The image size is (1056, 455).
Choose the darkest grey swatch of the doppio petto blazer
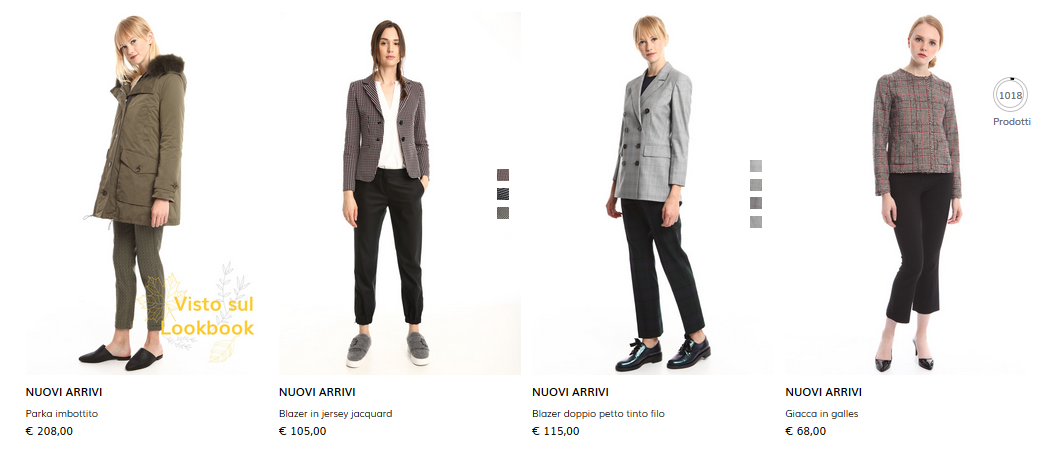point(756,203)
